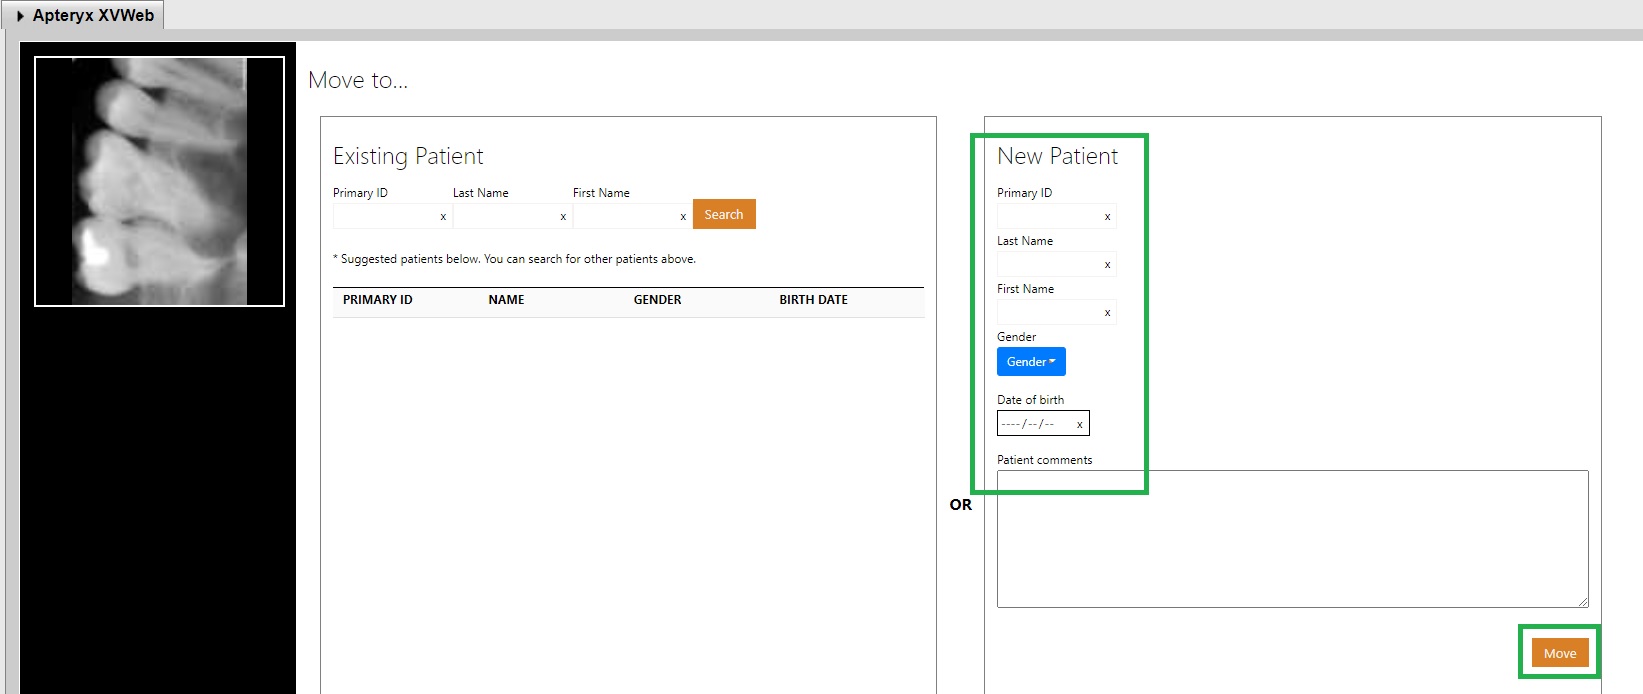The image size is (1643, 694).
Task: Clear the Date of birth field
Action: tap(1079, 425)
